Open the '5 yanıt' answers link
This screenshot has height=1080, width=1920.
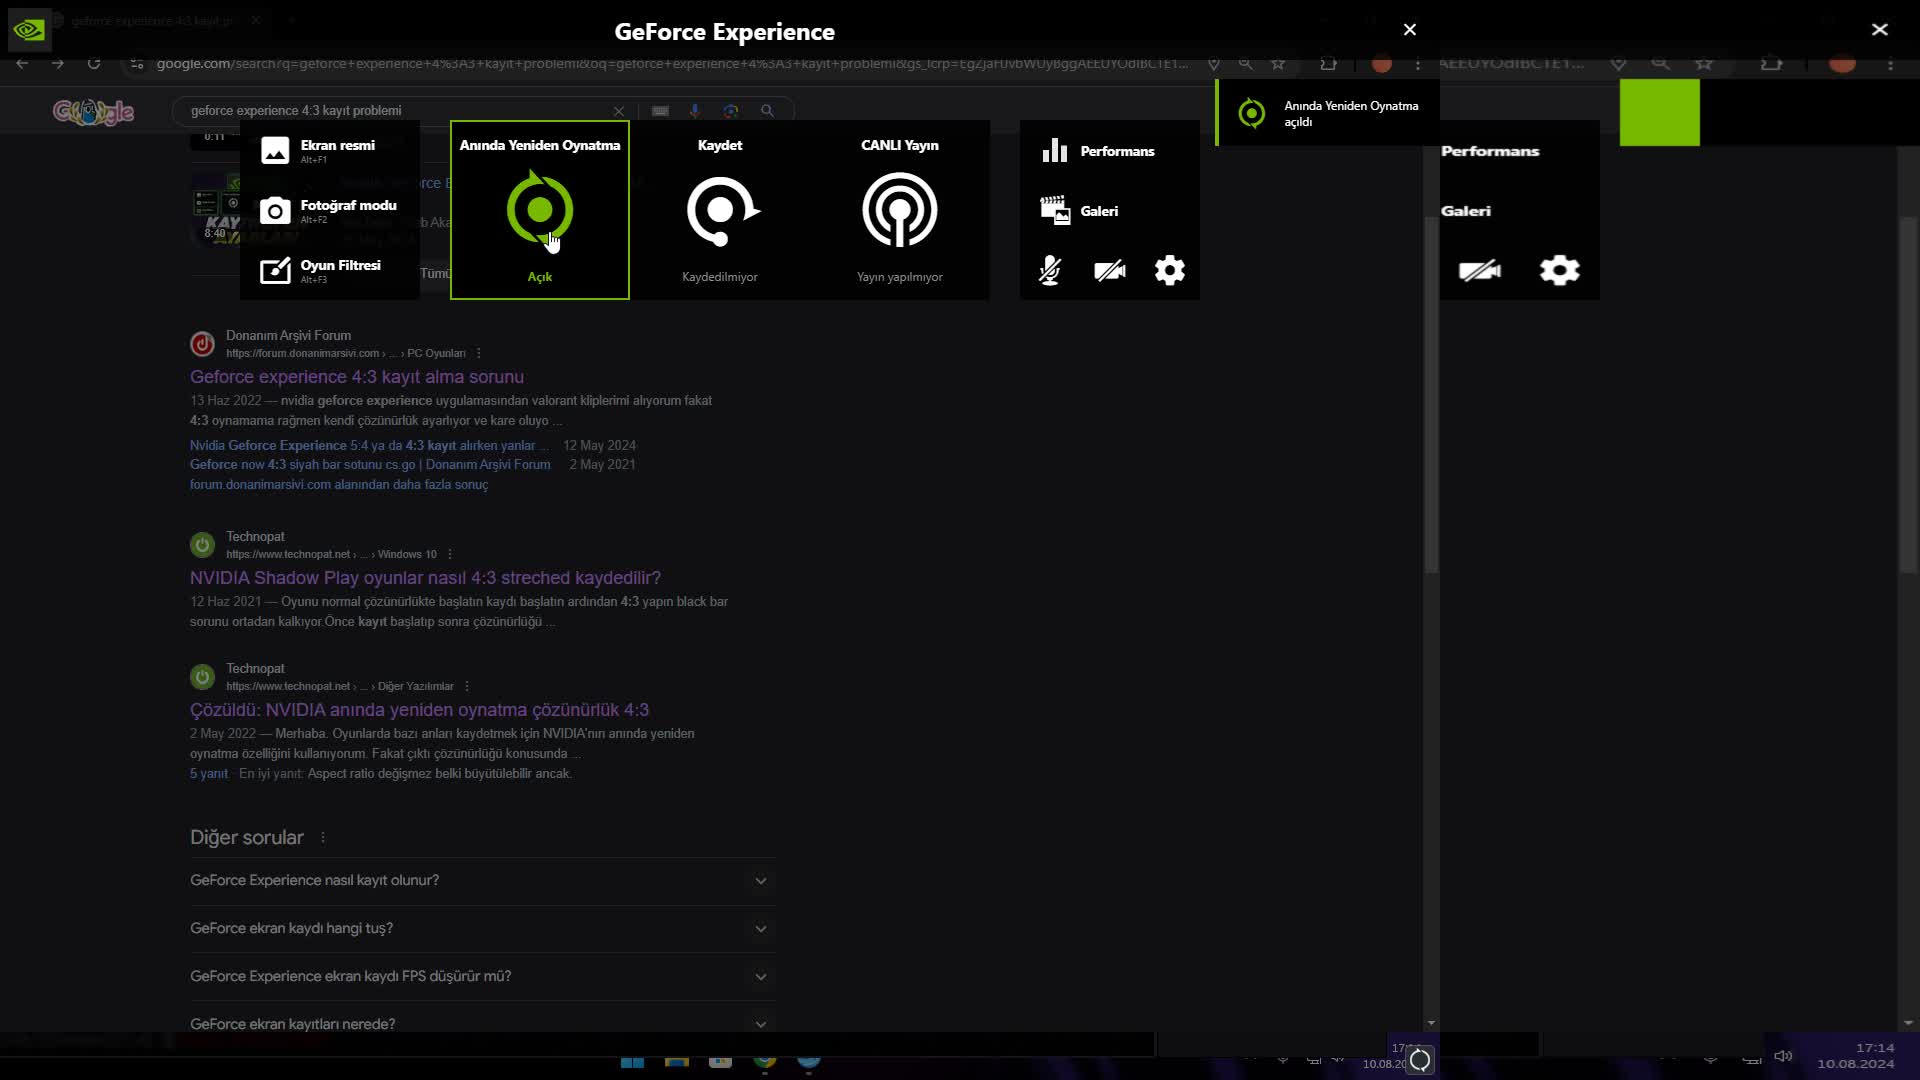(x=209, y=774)
